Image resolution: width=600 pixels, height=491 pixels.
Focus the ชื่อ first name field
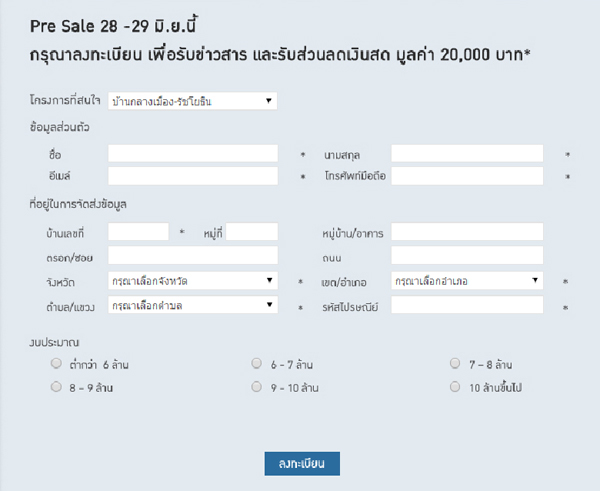point(192,154)
